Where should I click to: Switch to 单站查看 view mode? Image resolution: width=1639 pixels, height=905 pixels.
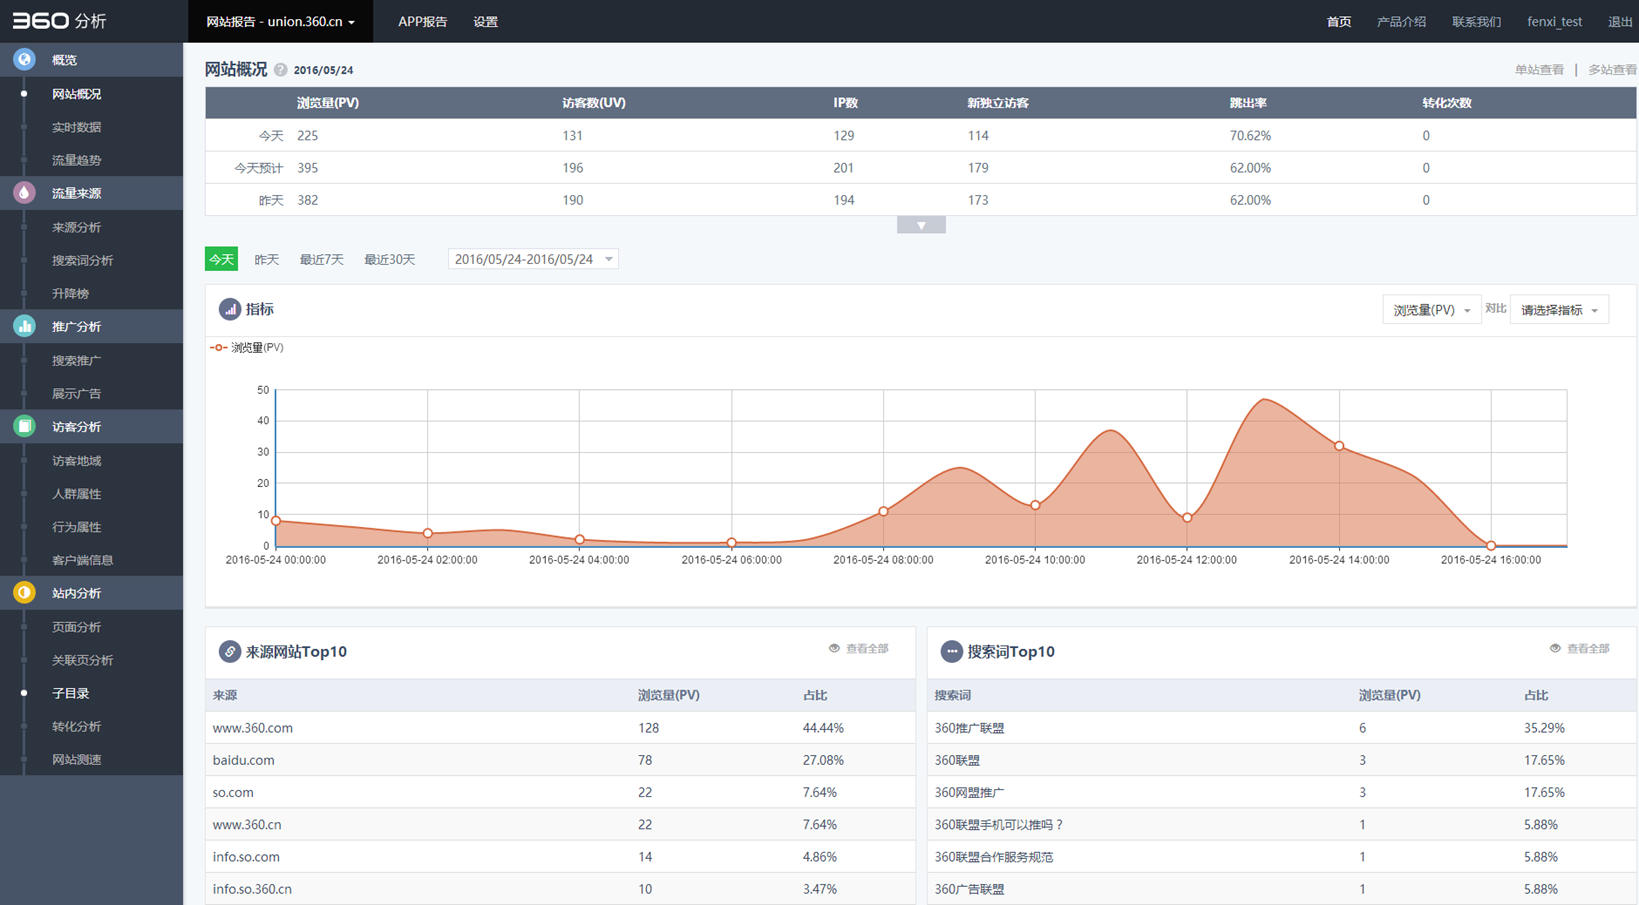click(x=1538, y=70)
